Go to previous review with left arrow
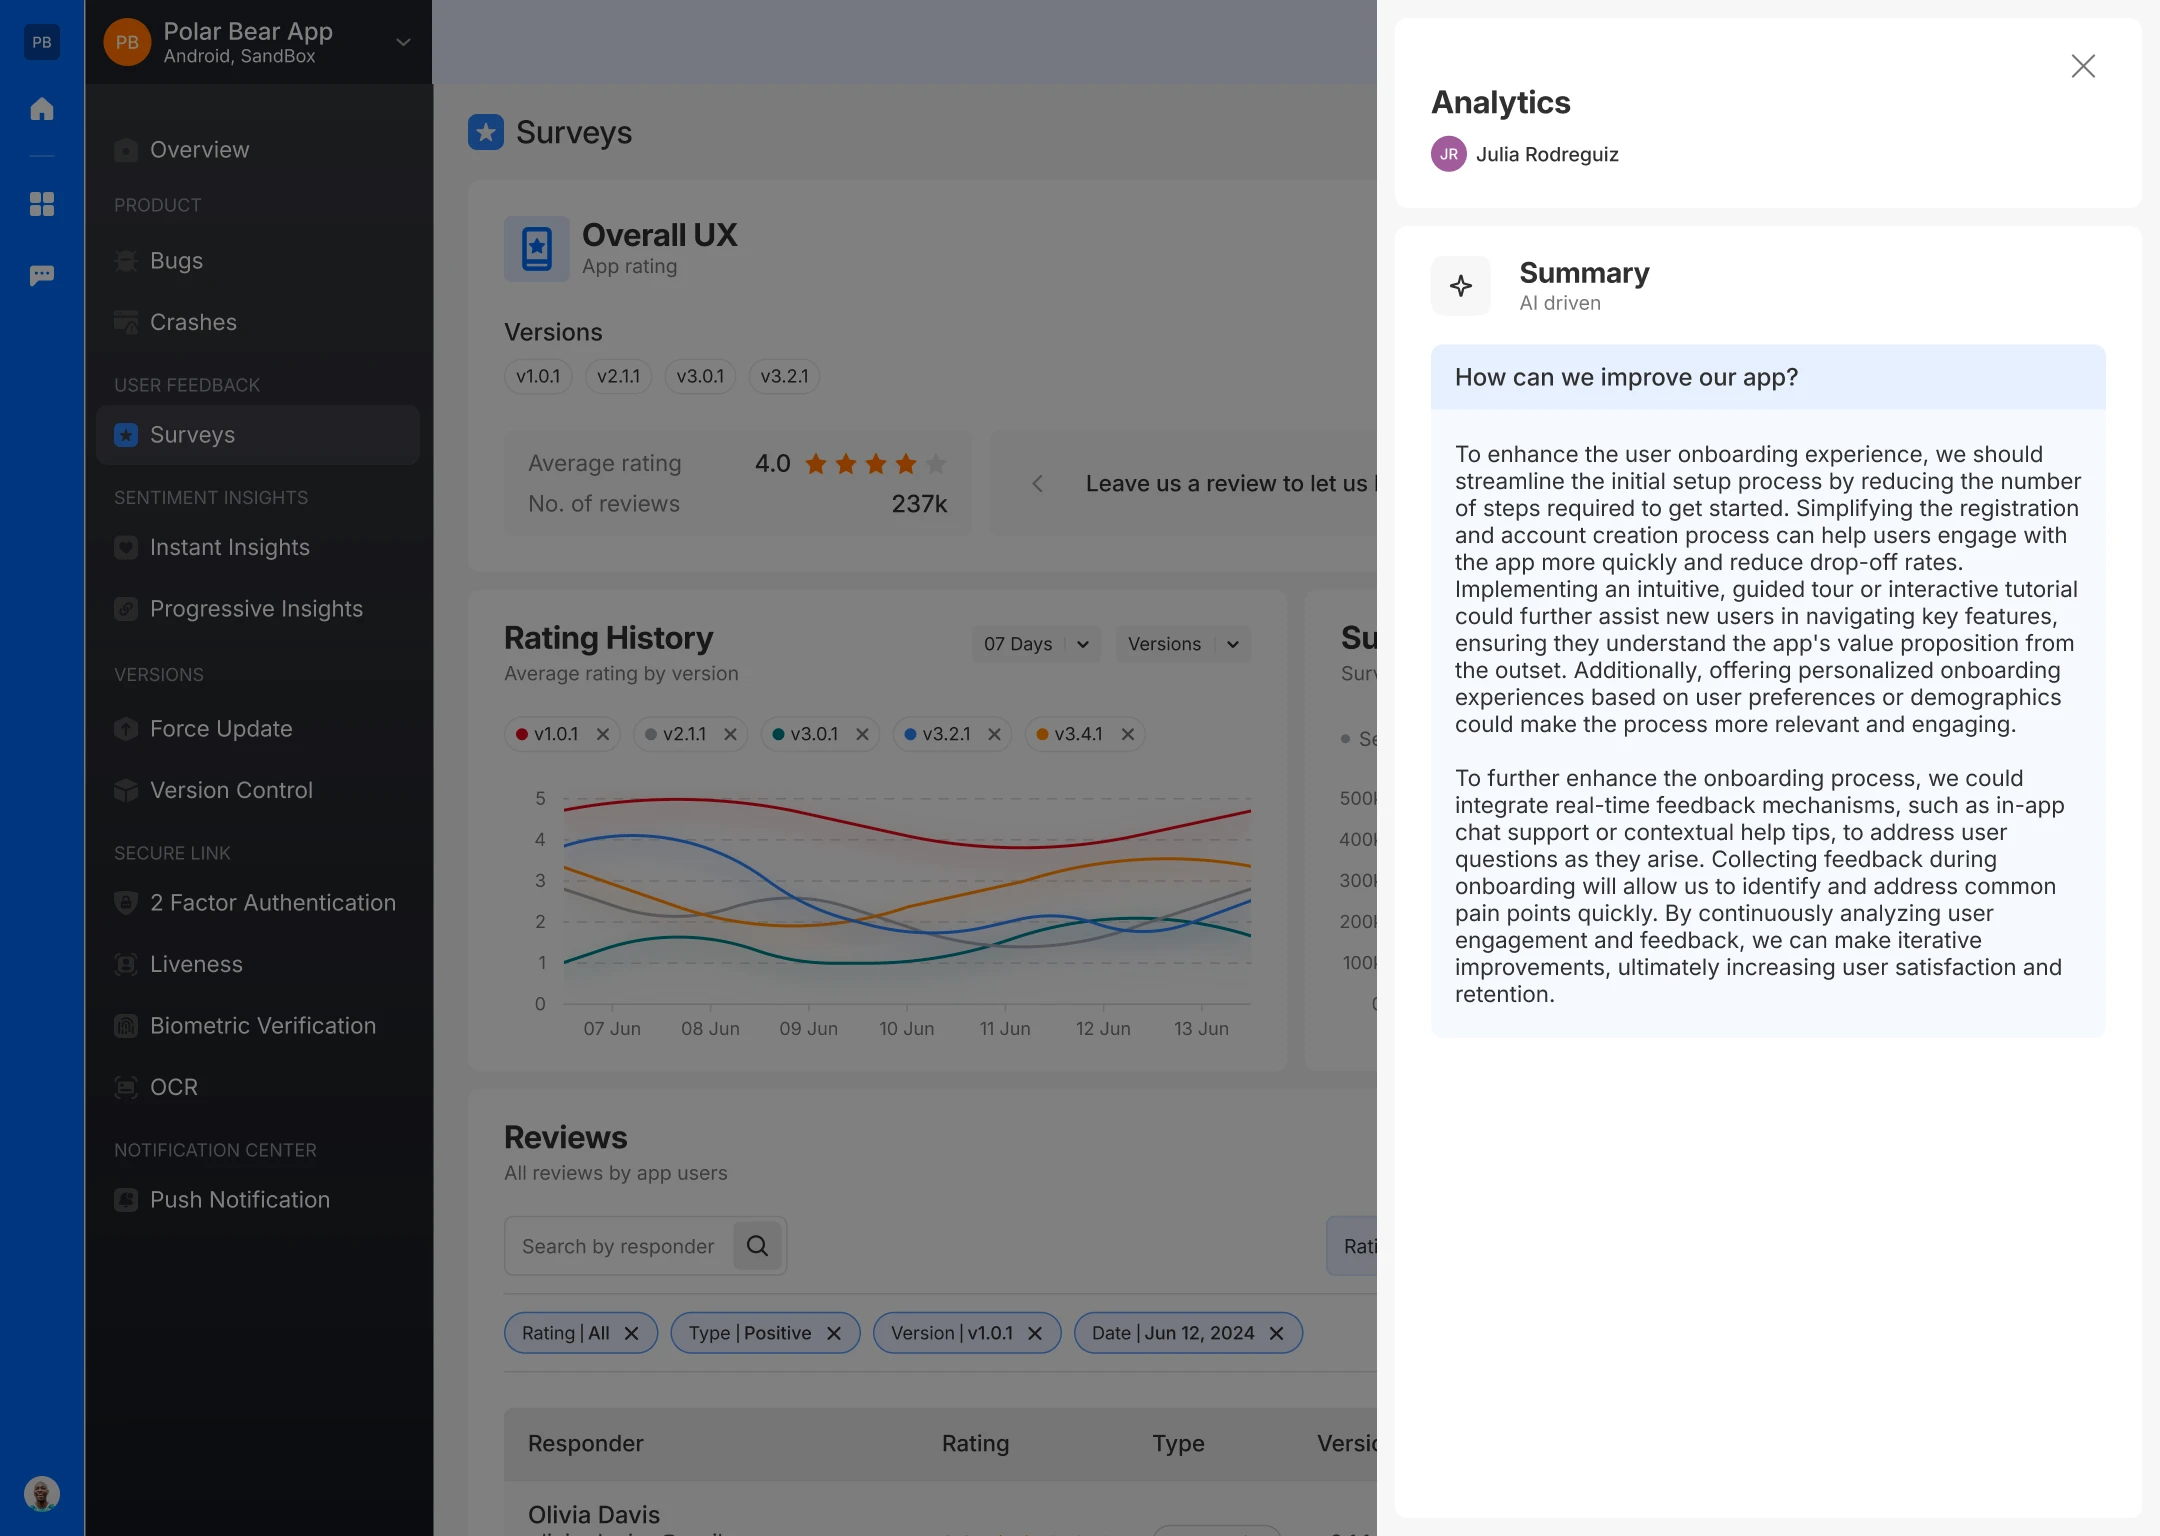Viewport: 2160px width, 1536px height. (1037, 484)
